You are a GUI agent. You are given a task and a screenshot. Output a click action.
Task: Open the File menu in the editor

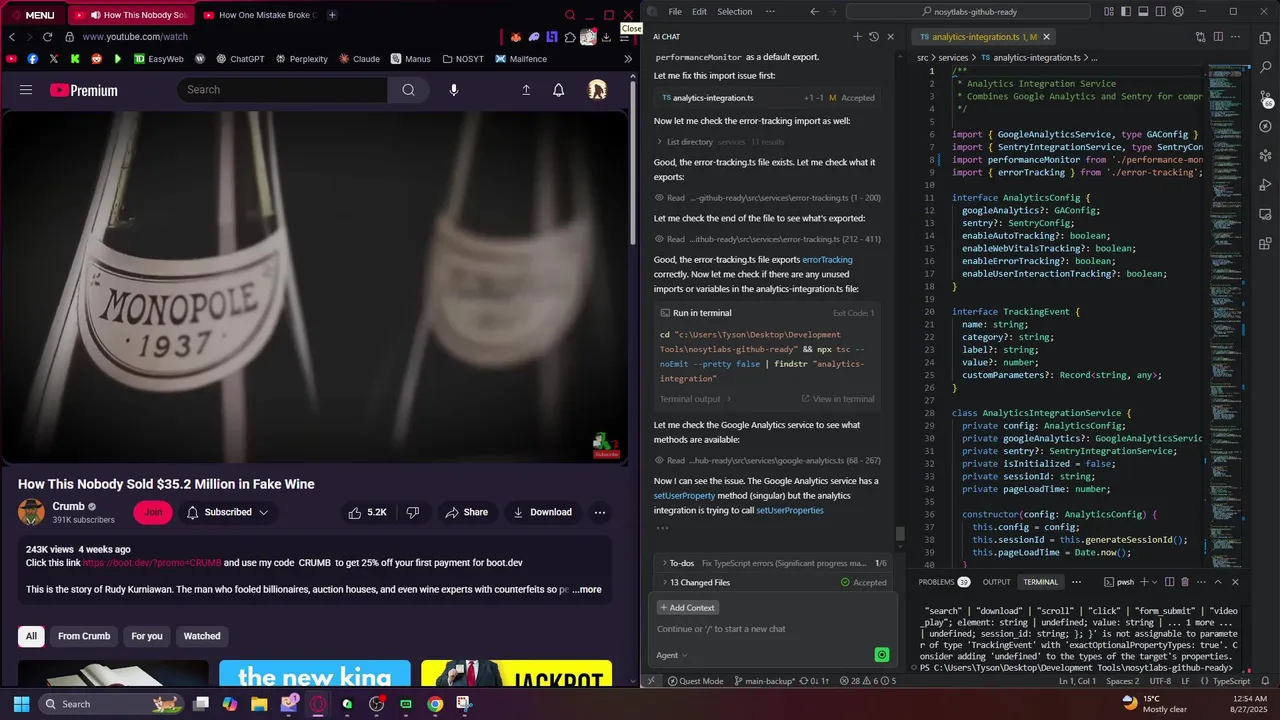tap(675, 12)
